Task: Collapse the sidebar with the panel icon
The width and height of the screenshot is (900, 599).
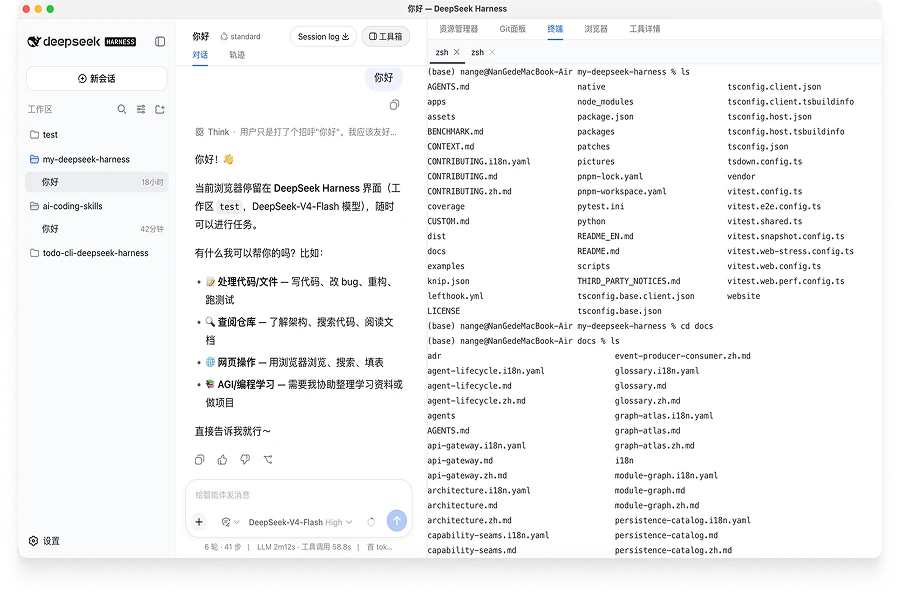Action: tap(160, 41)
